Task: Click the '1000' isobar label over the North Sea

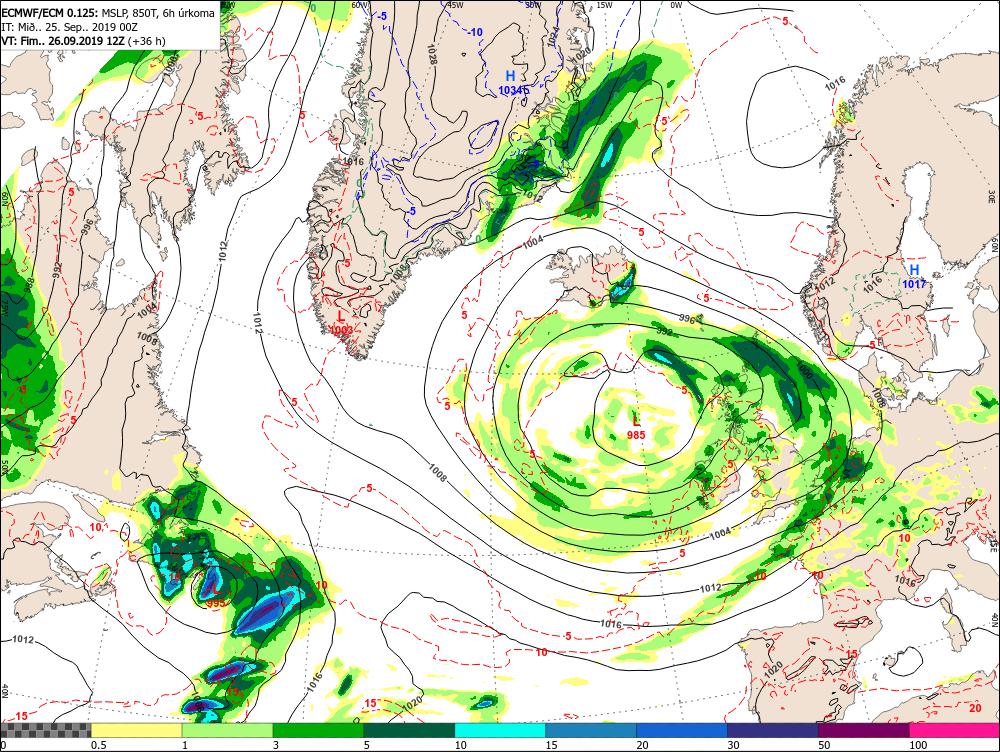Action: pyautogui.click(x=804, y=371)
